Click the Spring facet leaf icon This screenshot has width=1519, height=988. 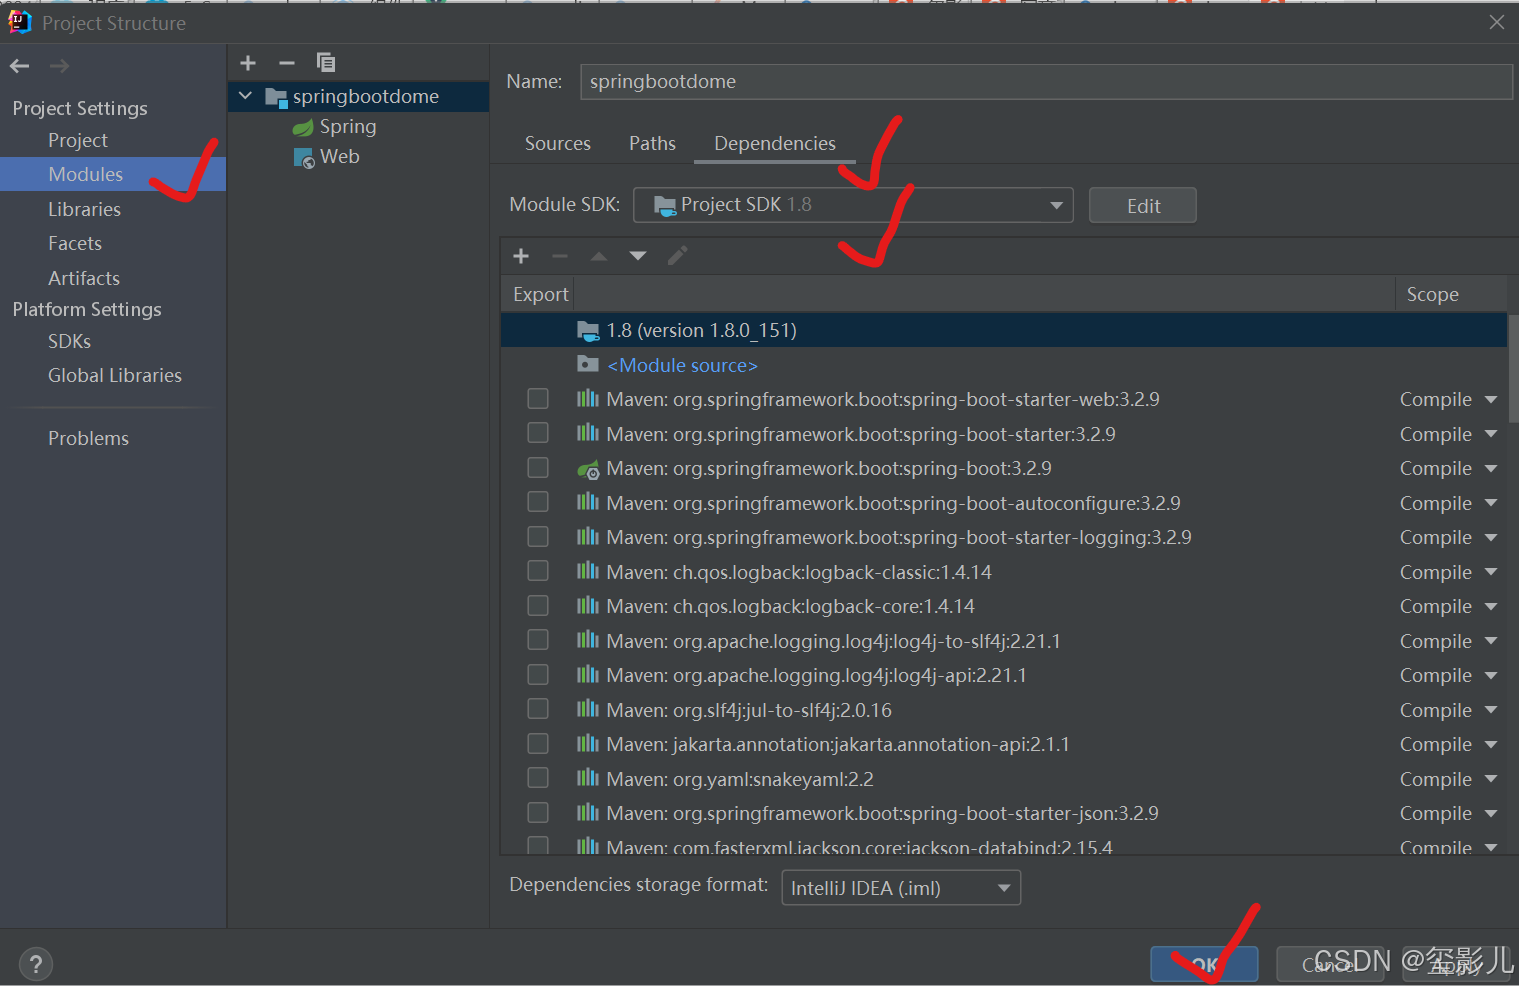pyautogui.click(x=303, y=127)
